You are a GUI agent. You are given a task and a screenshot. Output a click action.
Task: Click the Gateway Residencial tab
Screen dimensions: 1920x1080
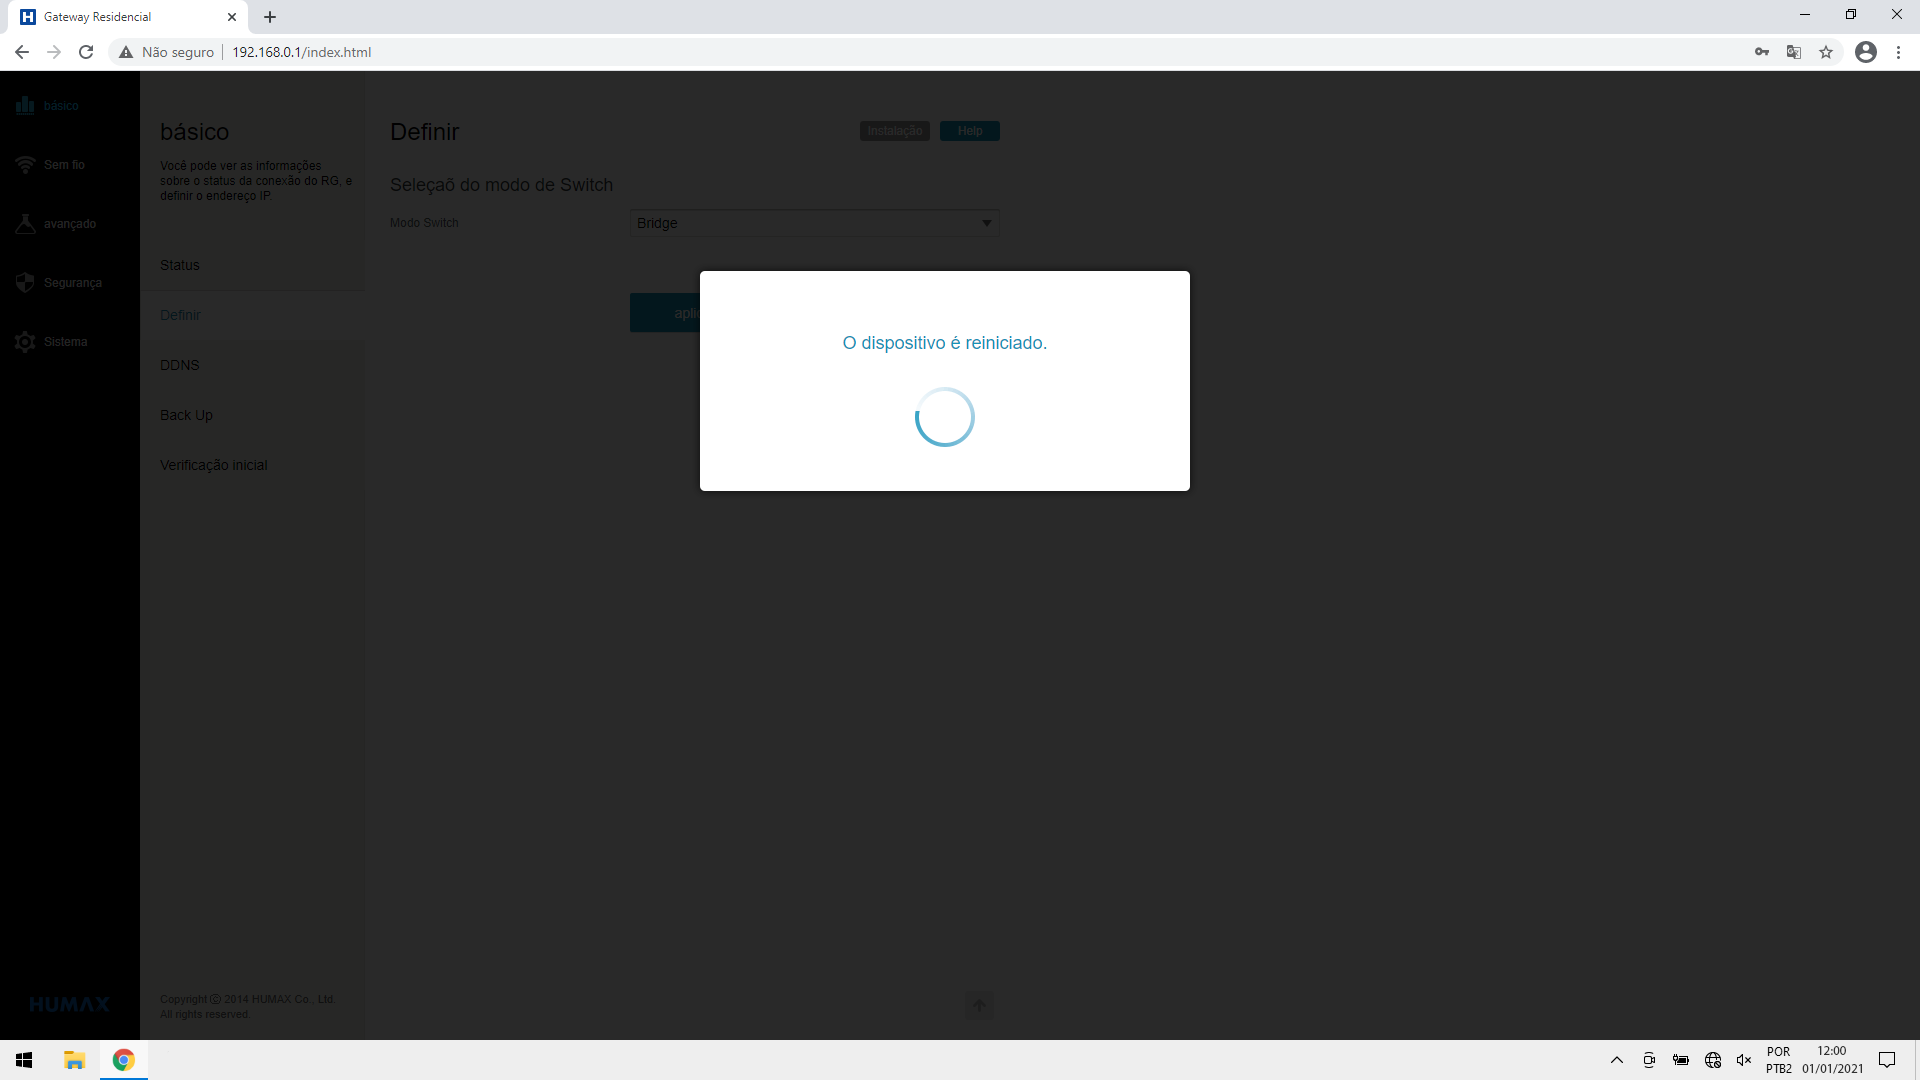click(128, 17)
